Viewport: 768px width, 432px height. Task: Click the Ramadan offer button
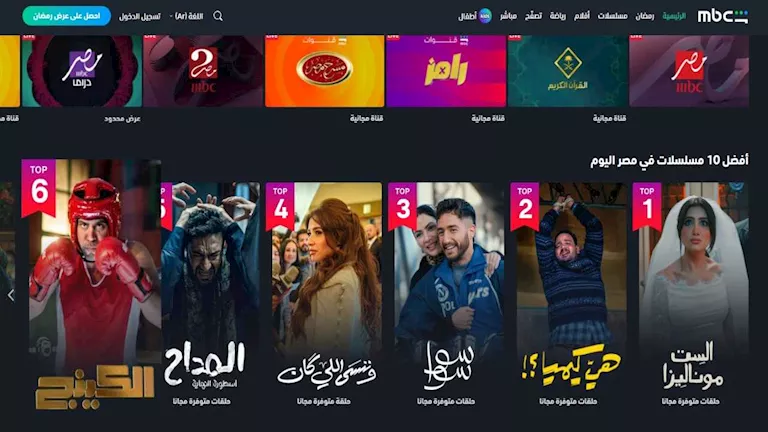67,16
